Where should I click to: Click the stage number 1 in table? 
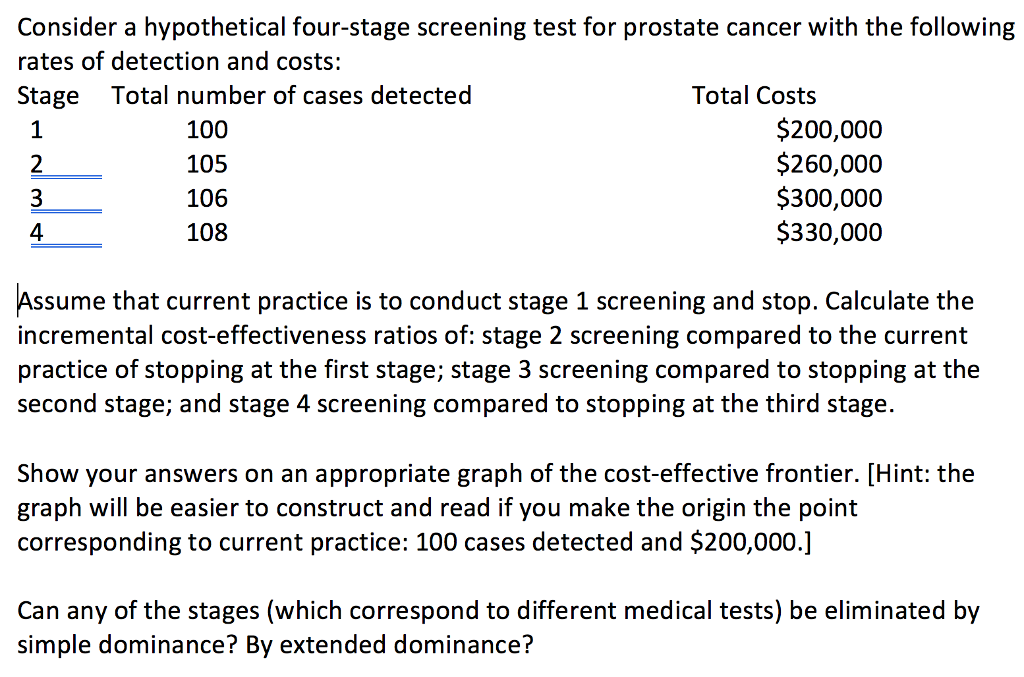pyautogui.click(x=37, y=129)
